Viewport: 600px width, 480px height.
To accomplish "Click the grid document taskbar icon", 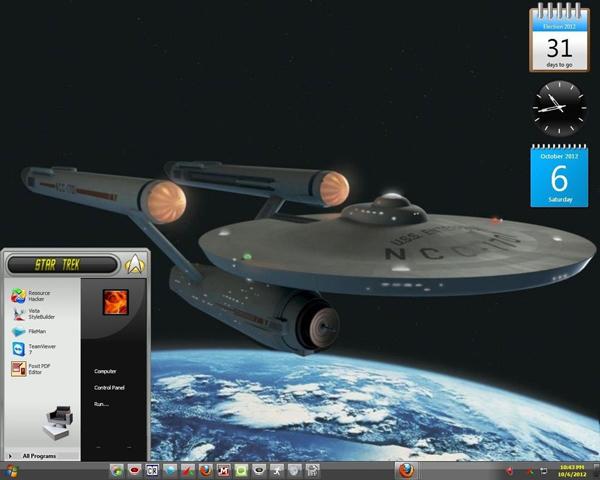I will click(313, 470).
